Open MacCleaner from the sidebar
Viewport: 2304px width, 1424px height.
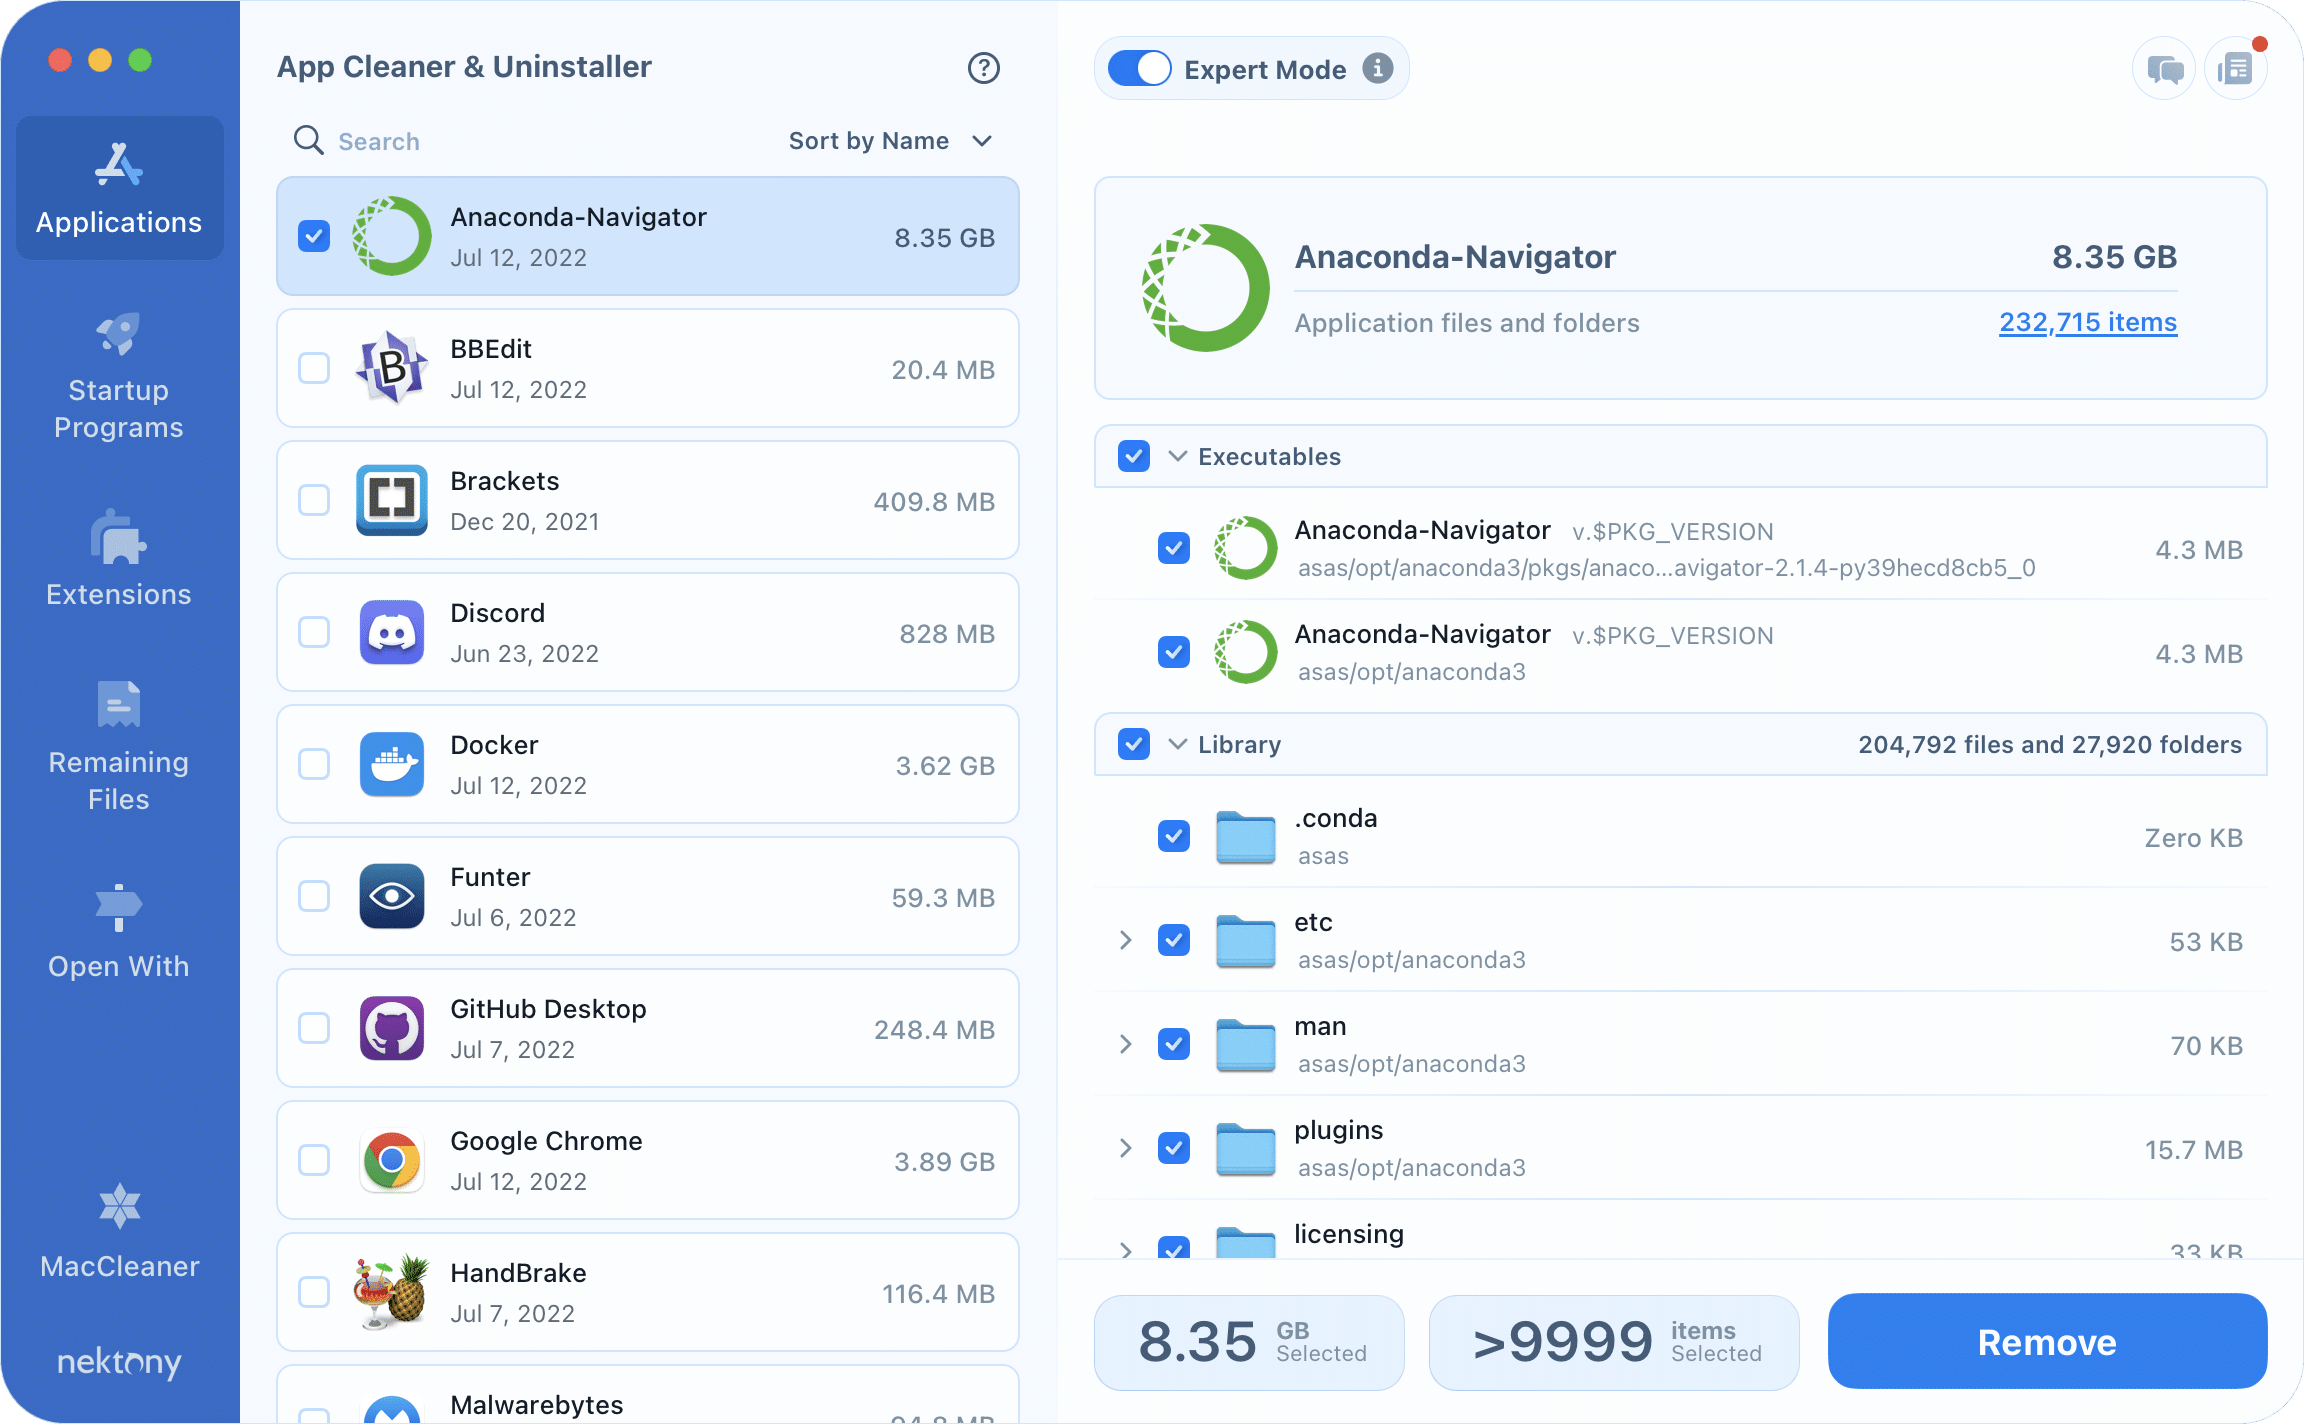point(119,1230)
